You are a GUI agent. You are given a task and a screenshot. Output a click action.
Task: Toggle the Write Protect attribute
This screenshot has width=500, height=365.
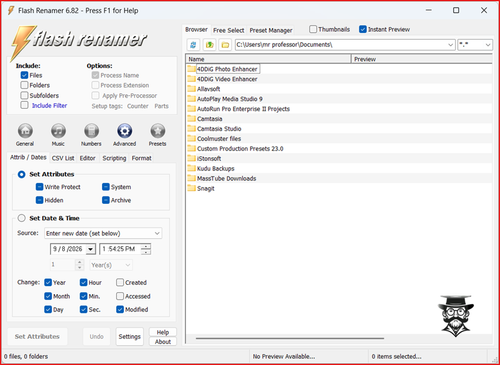(x=39, y=187)
